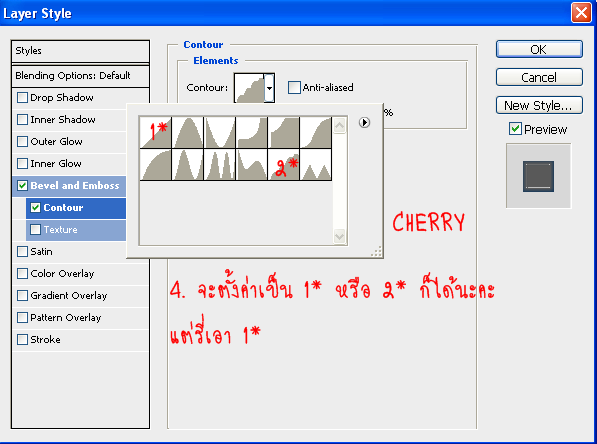This screenshot has width=597, height=444.
Task: Confirm with the OK button
Action: coord(539,50)
